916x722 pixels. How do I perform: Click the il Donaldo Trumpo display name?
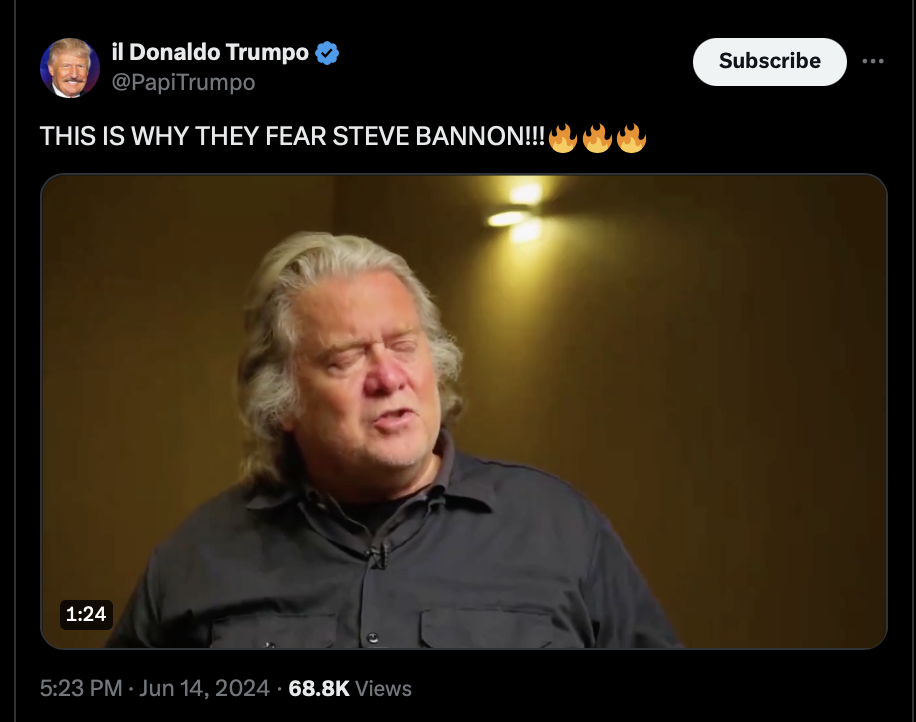pos(210,53)
